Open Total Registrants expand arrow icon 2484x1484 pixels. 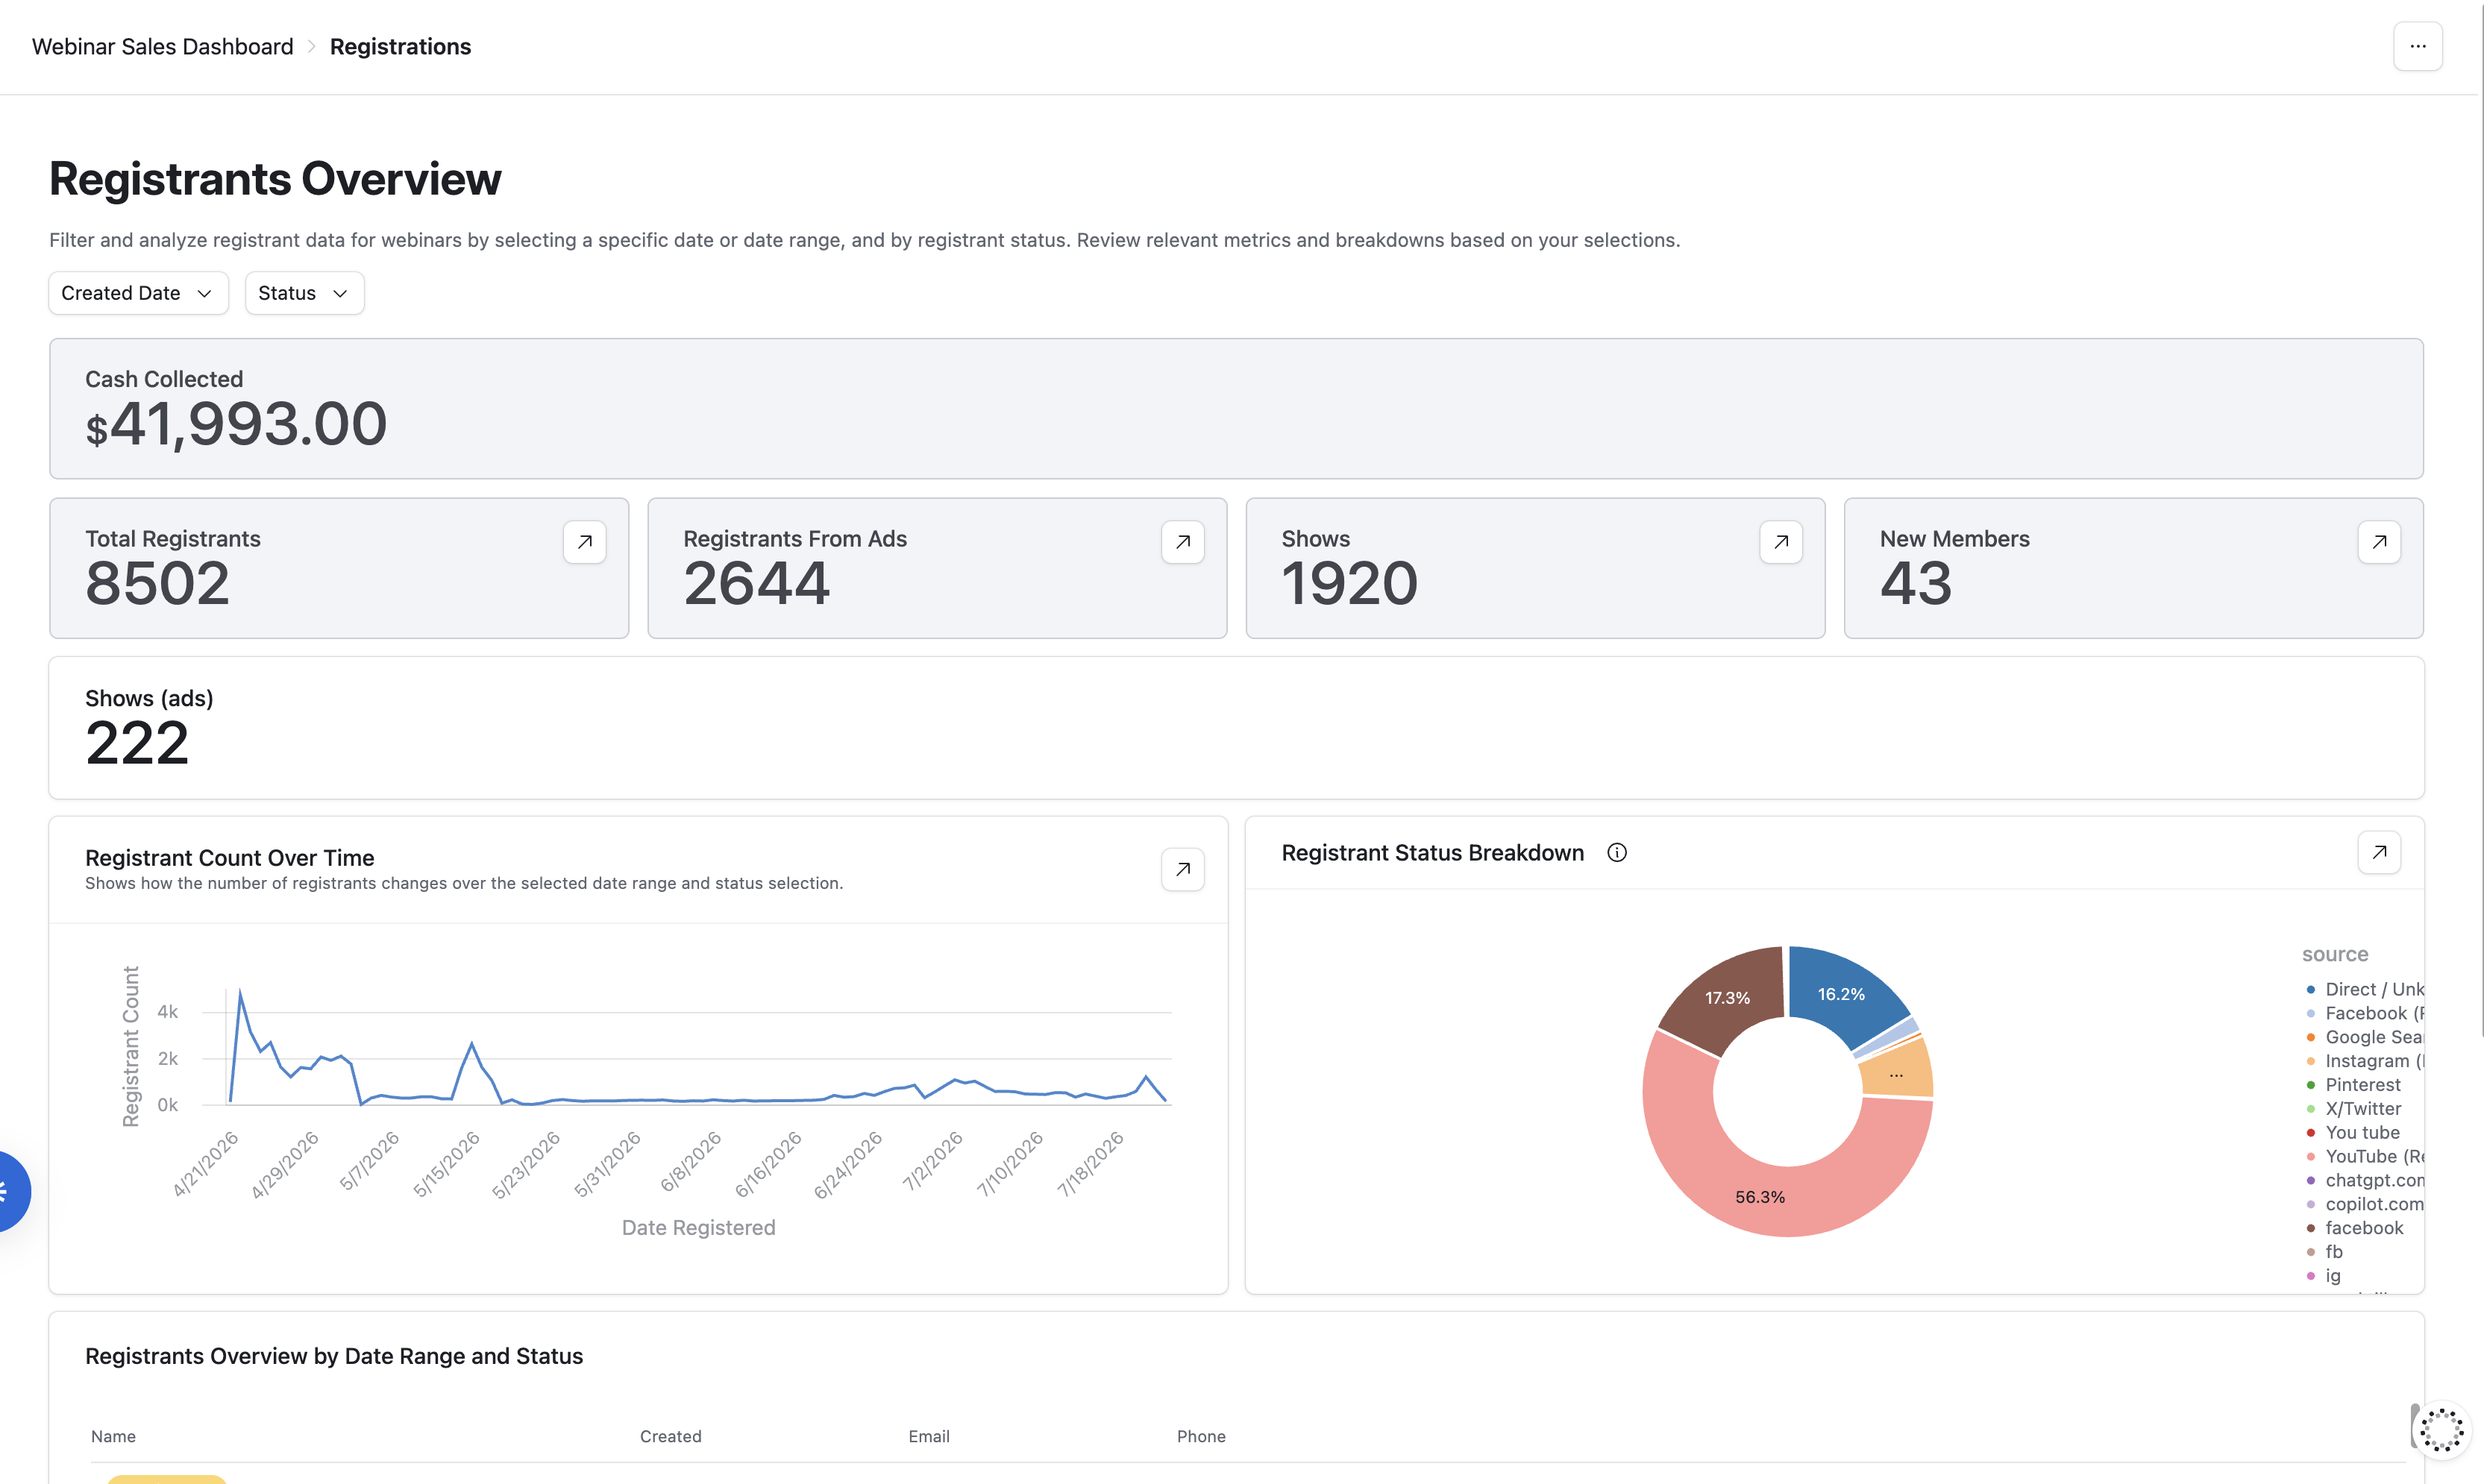[x=584, y=542]
